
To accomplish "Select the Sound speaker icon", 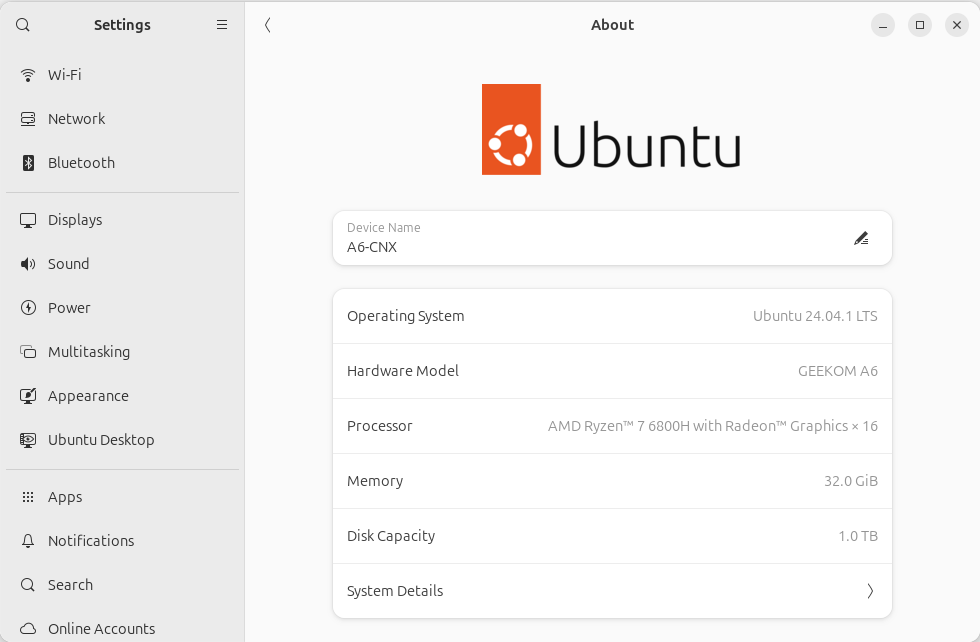I will coord(28,264).
